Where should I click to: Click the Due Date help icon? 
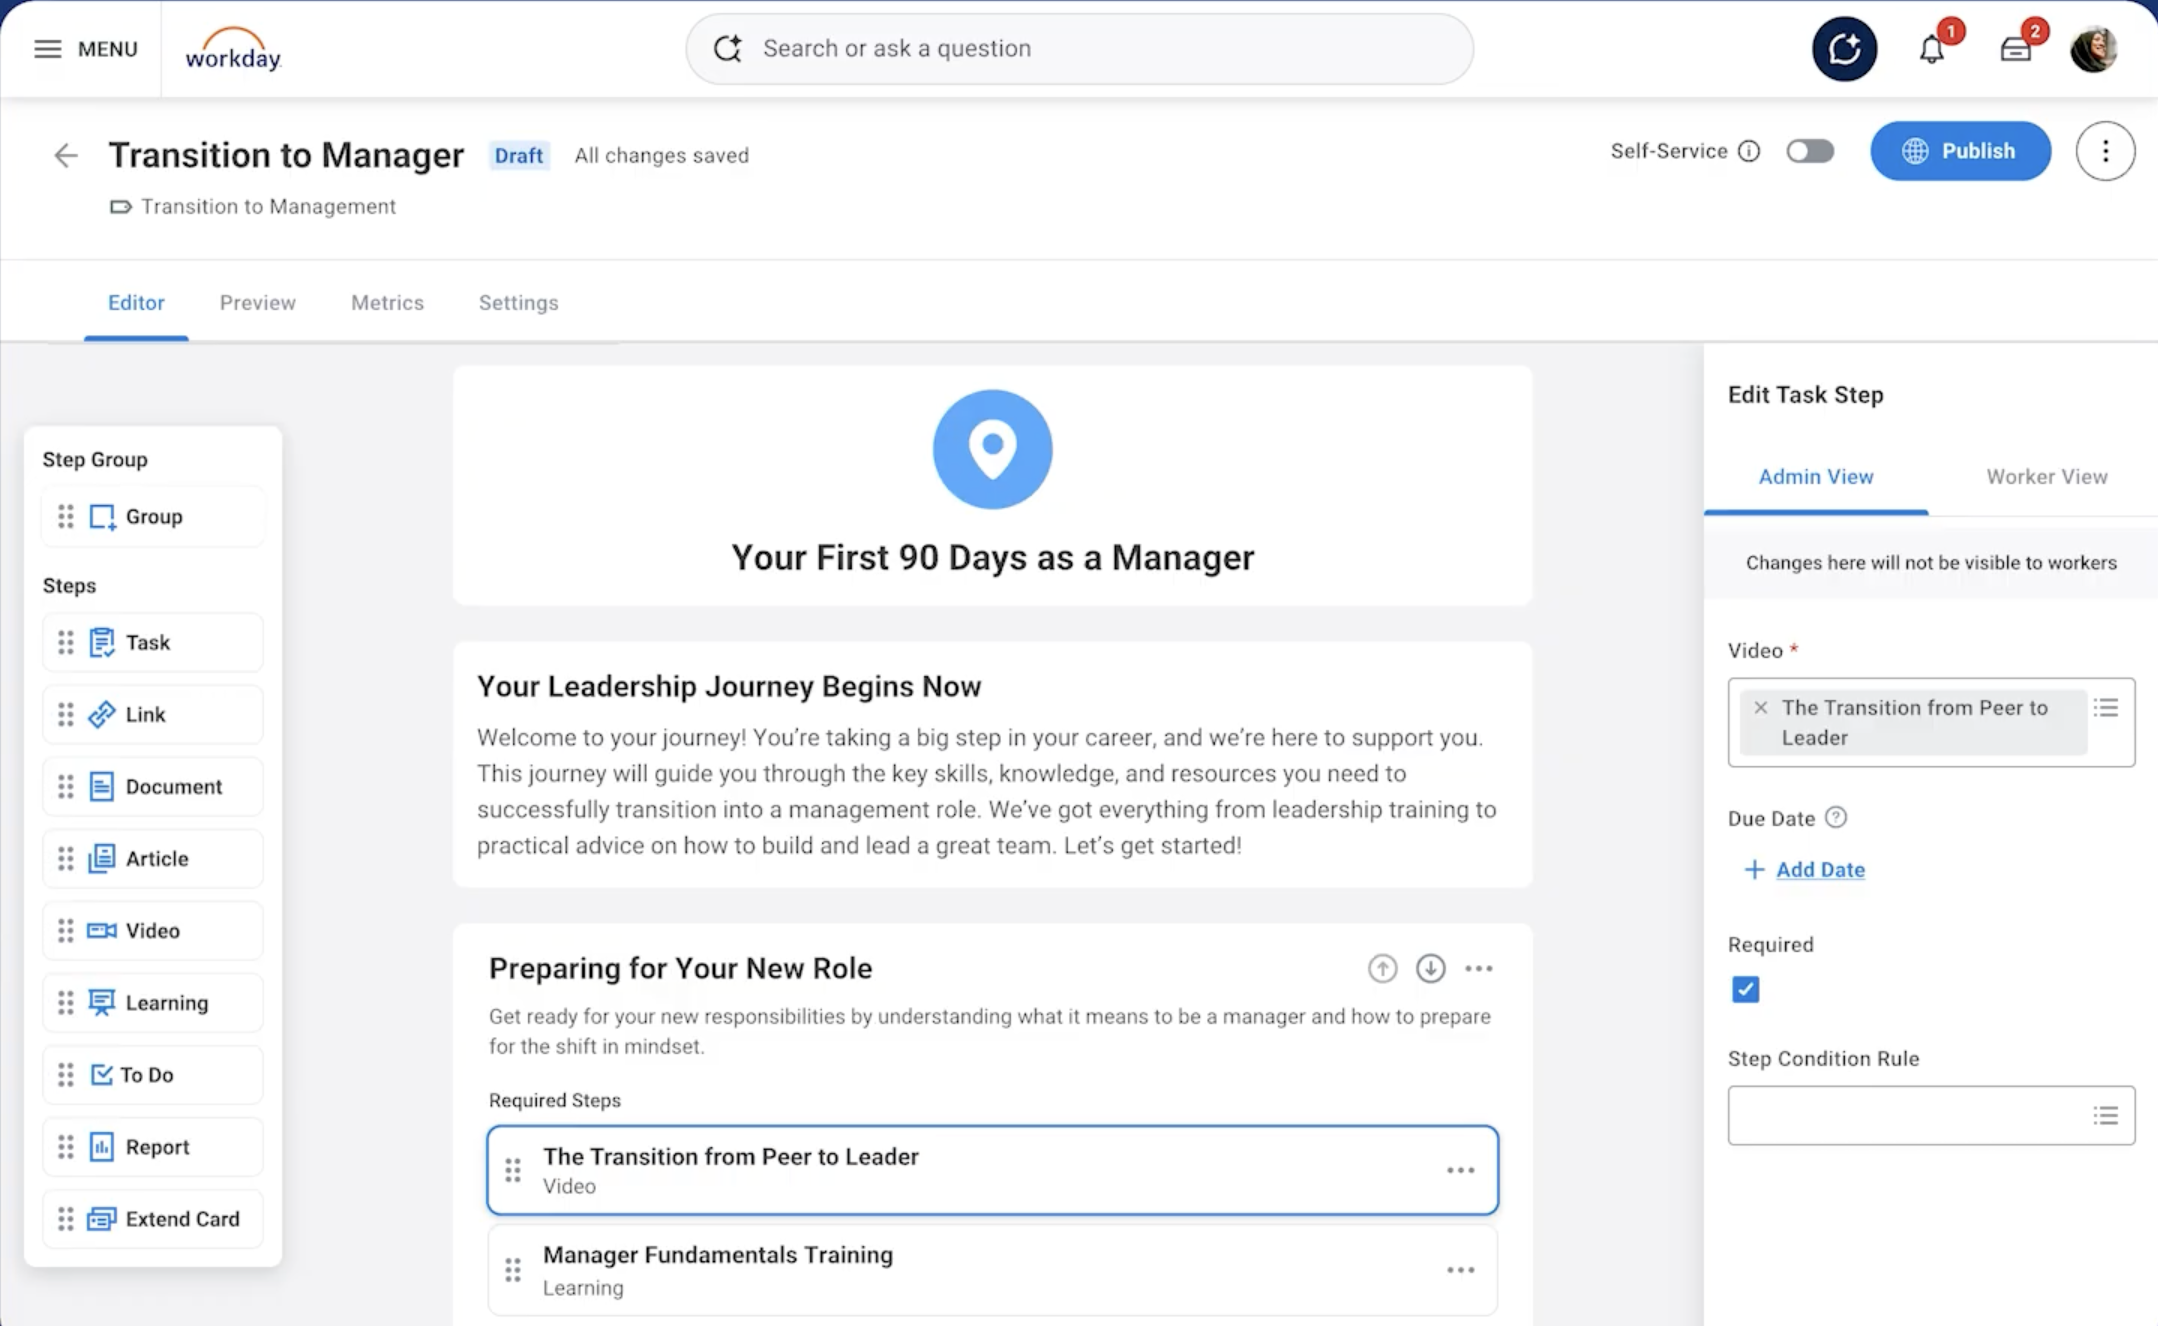(1836, 817)
